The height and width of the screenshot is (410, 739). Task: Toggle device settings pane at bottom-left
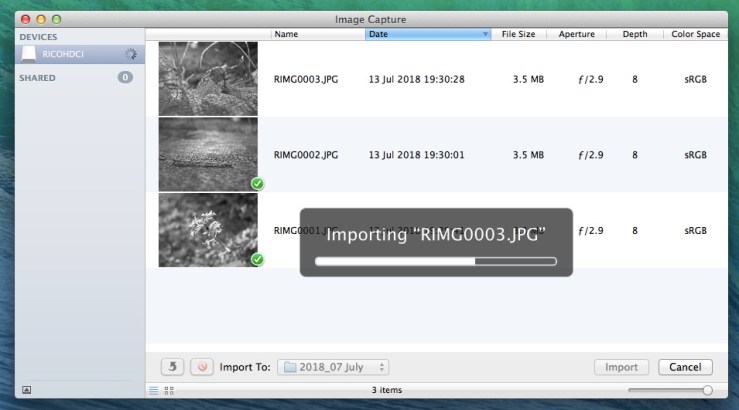(x=26, y=391)
